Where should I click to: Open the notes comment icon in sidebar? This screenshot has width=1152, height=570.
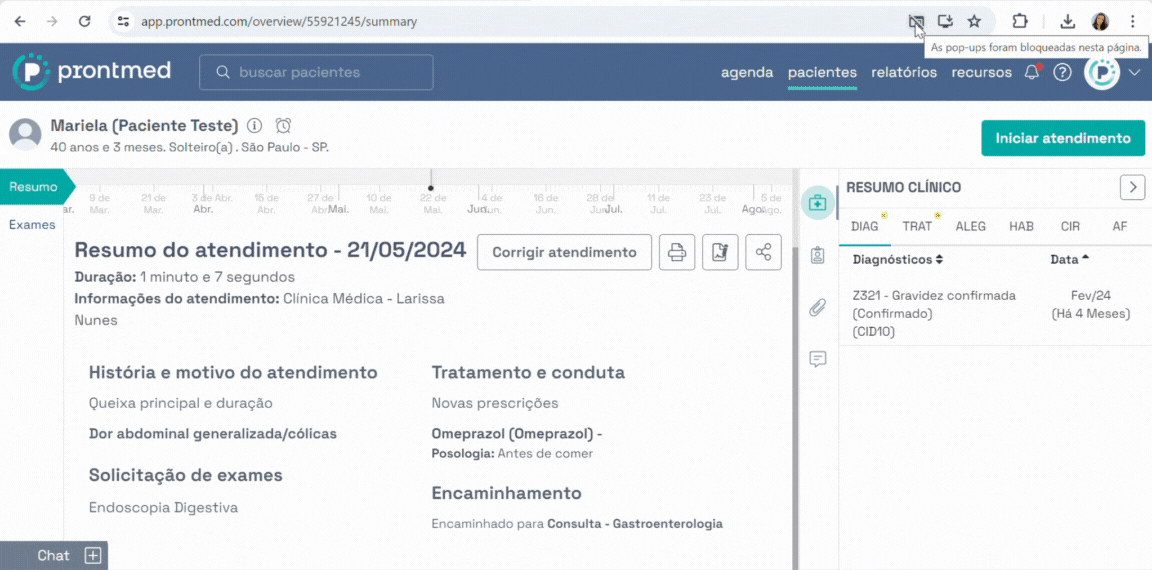[817, 359]
